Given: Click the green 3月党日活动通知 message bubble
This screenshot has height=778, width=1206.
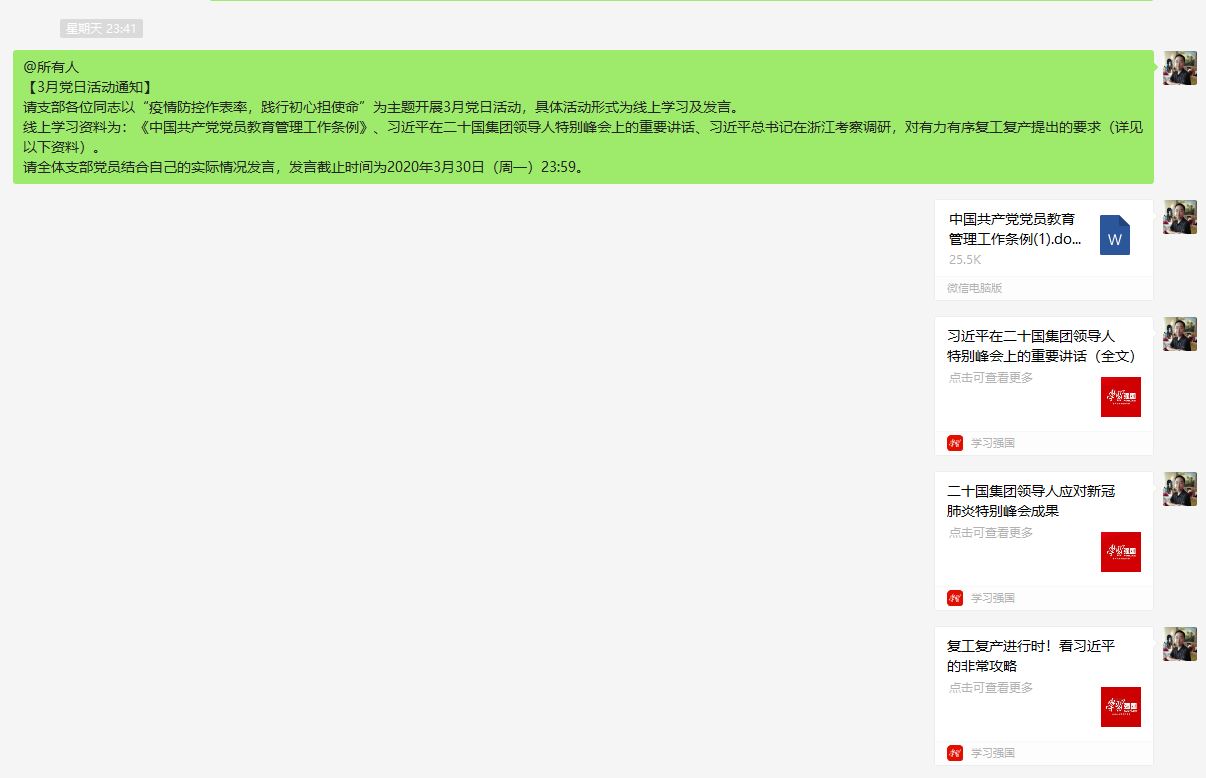Looking at the screenshot, I should [583, 117].
